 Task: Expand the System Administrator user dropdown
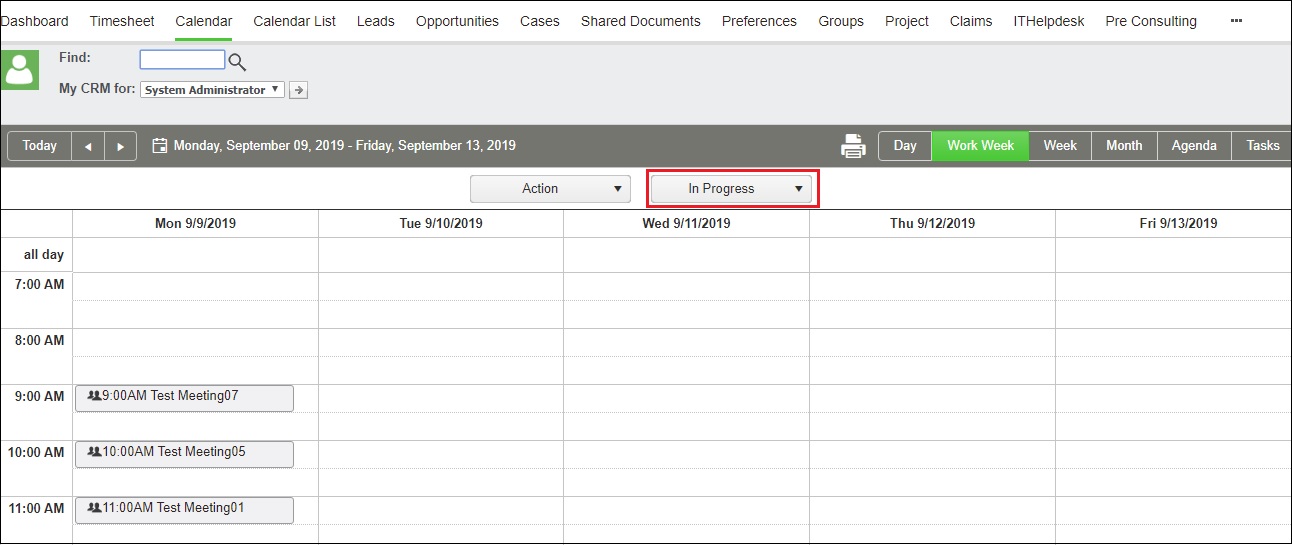point(212,90)
